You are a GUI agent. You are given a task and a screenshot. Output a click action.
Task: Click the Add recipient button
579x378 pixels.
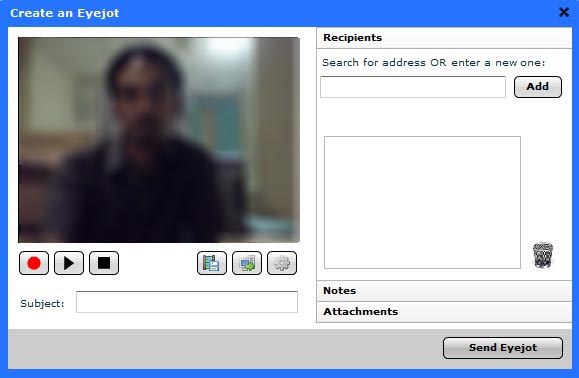coord(538,87)
